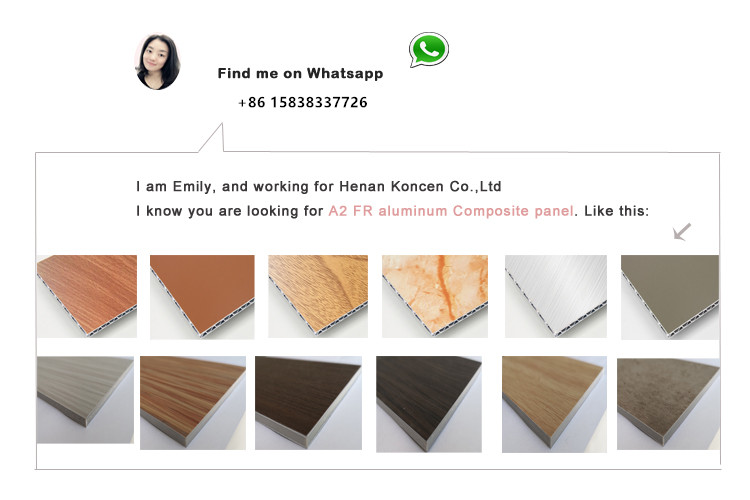Select the Find me on Whatsapp heading
The image size is (750, 500).
[300, 73]
